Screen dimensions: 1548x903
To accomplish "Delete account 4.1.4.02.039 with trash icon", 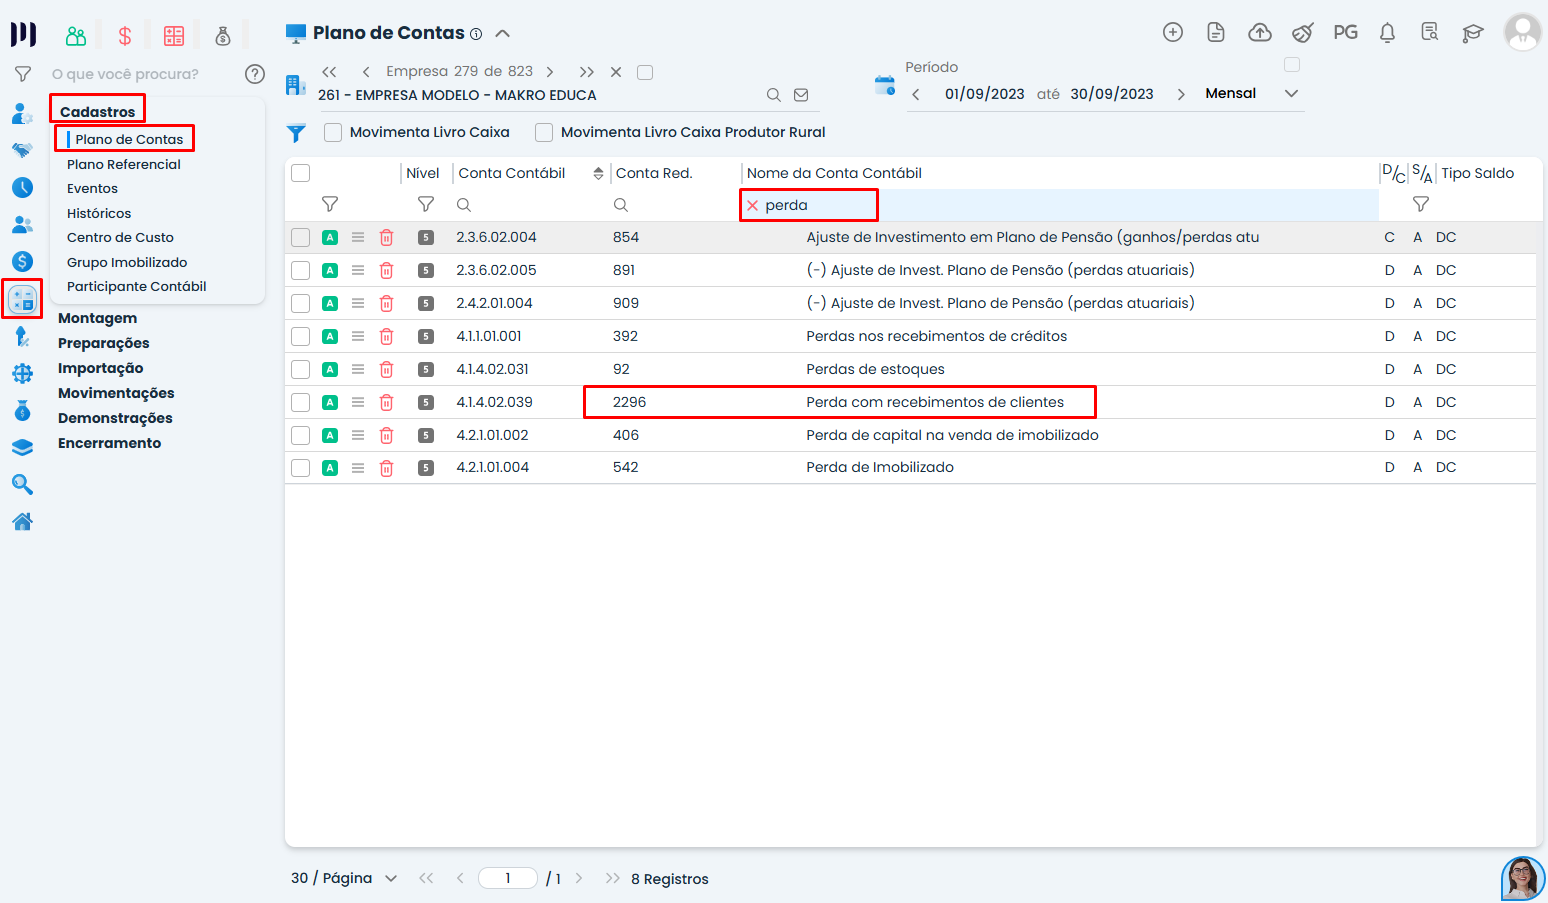I will tap(386, 402).
